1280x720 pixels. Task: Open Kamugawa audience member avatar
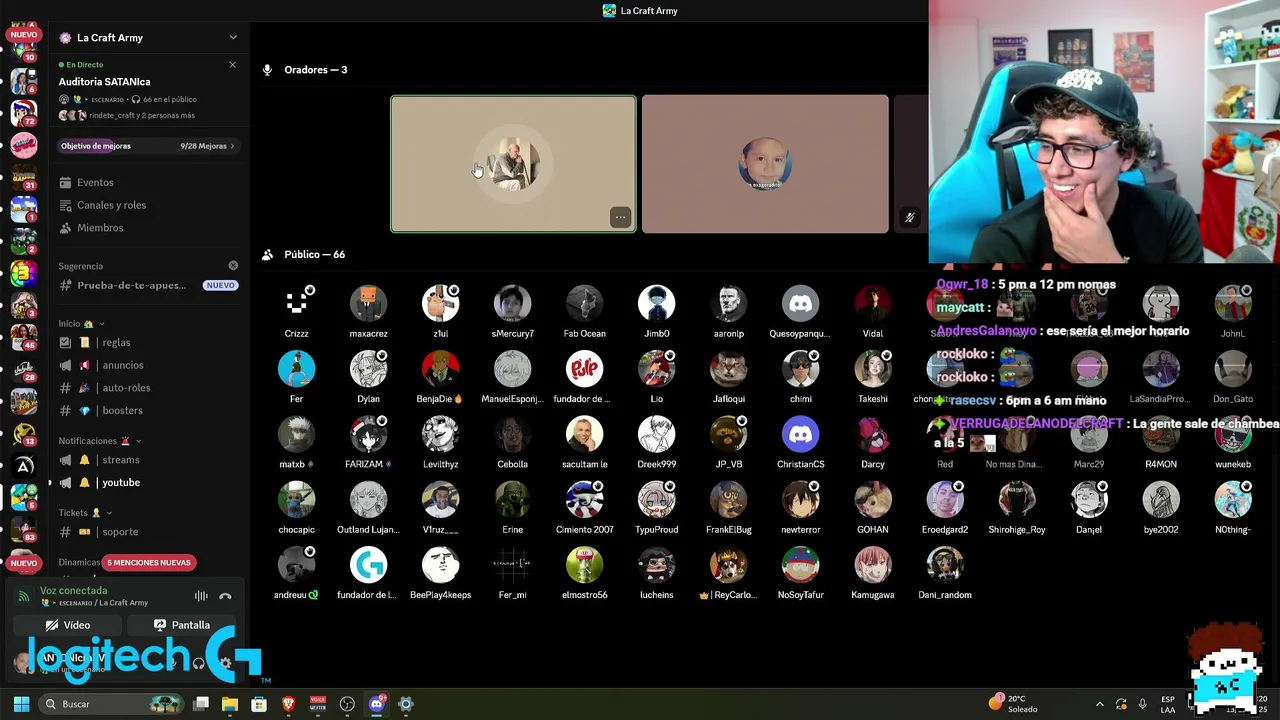[872, 565]
